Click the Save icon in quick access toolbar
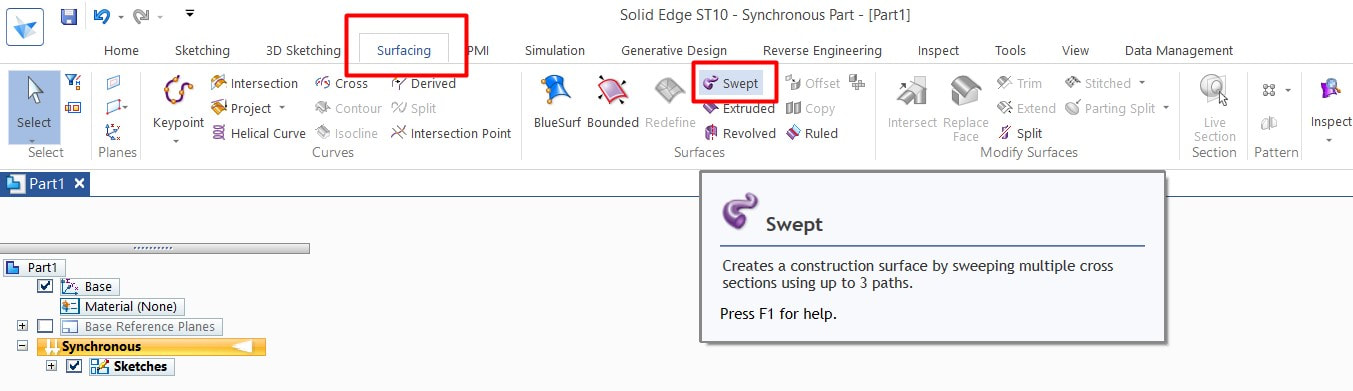Image resolution: width=1353 pixels, height=391 pixels. [69, 16]
